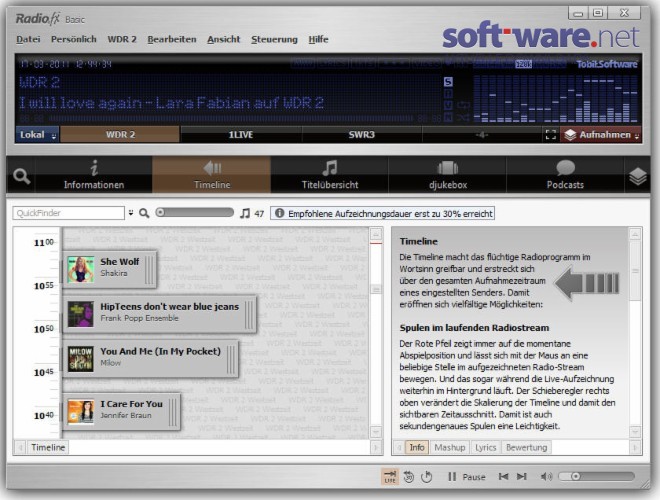
Task: Expand the QuickFinder options arrow
Action: tap(131, 213)
